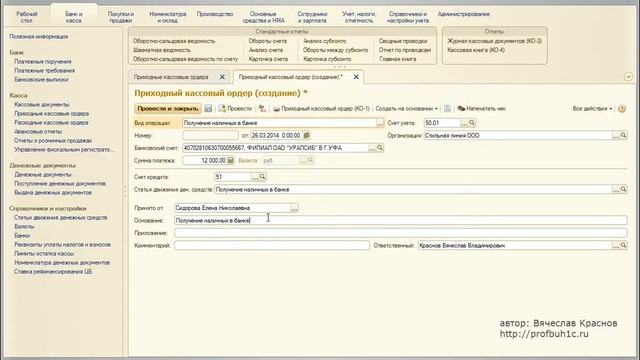
Task: Click into the Комментарий field
Action: [272, 245]
